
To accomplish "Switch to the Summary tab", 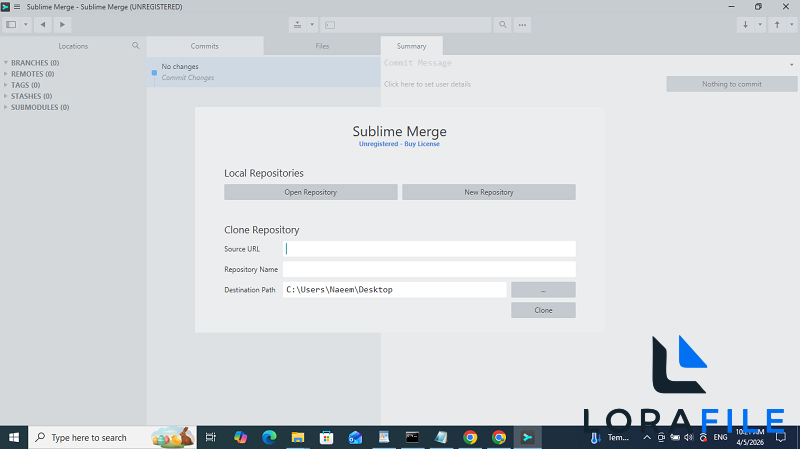I will point(411,46).
